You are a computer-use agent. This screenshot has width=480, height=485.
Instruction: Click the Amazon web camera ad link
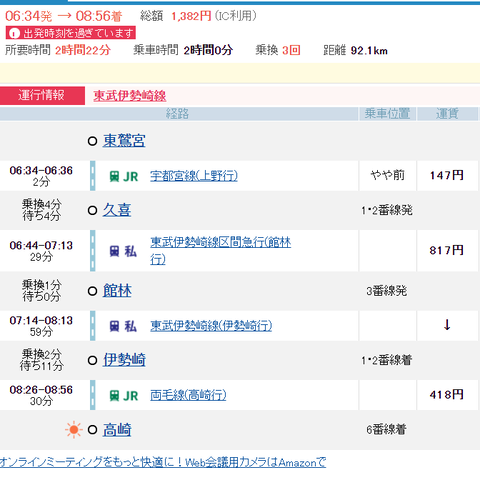click(163, 462)
